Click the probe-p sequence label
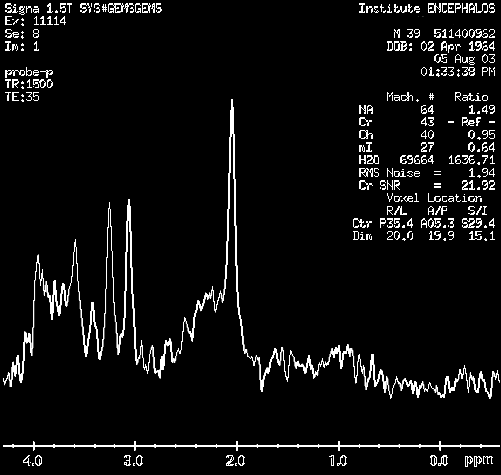The image size is (501, 475). (29, 72)
